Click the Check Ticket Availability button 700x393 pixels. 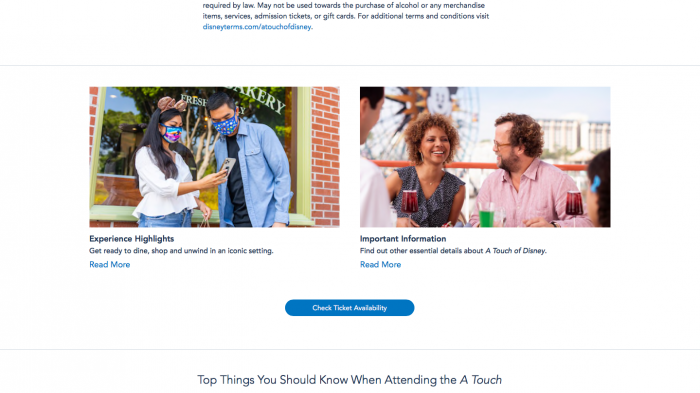pos(350,308)
